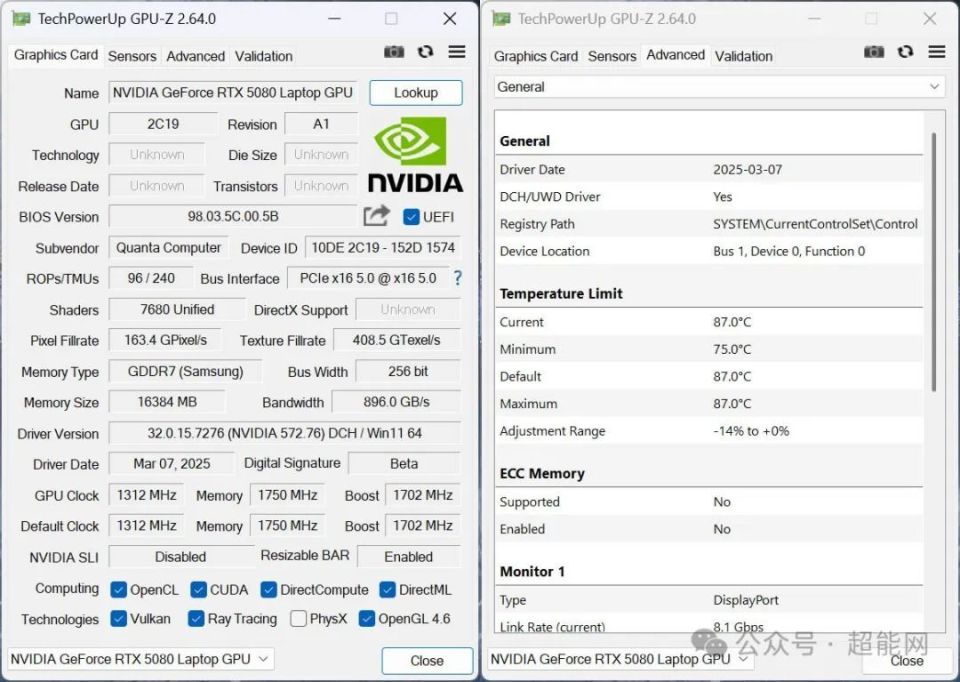Click the BIOS Version field
This screenshot has height=682, width=960.
click(233, 217)
